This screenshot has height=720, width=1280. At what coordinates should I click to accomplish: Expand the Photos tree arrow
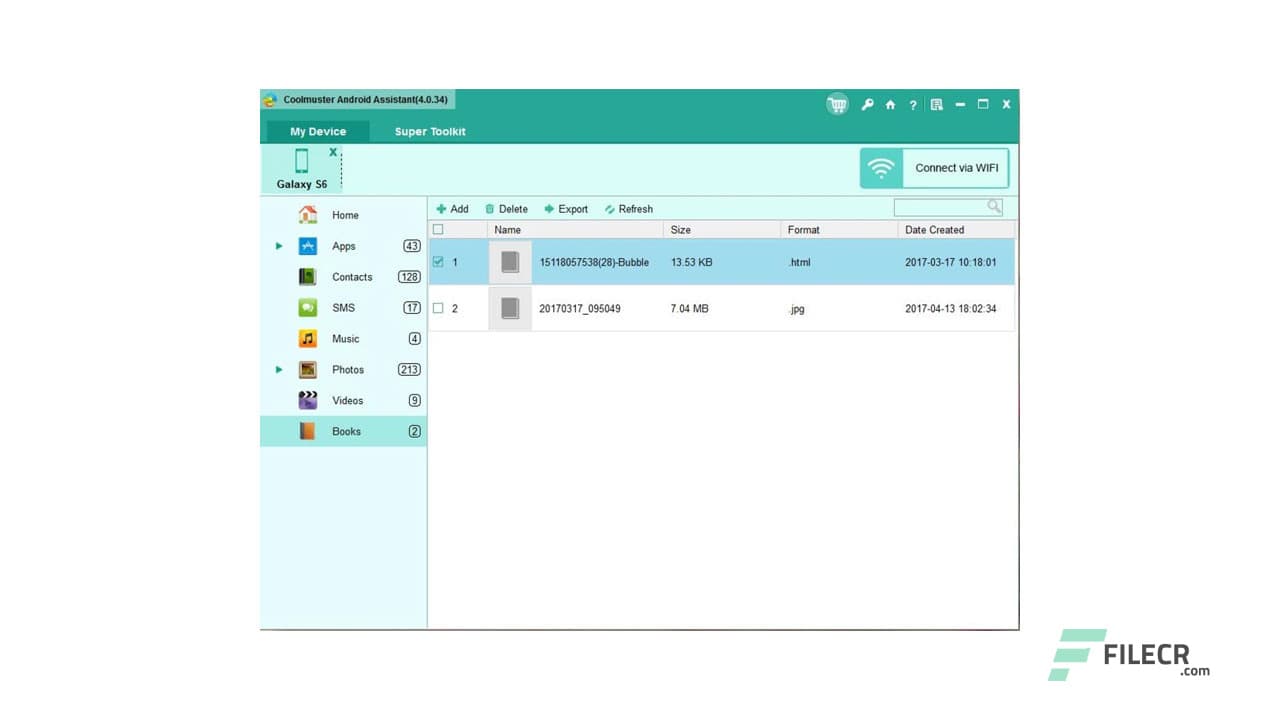[280, 369]
